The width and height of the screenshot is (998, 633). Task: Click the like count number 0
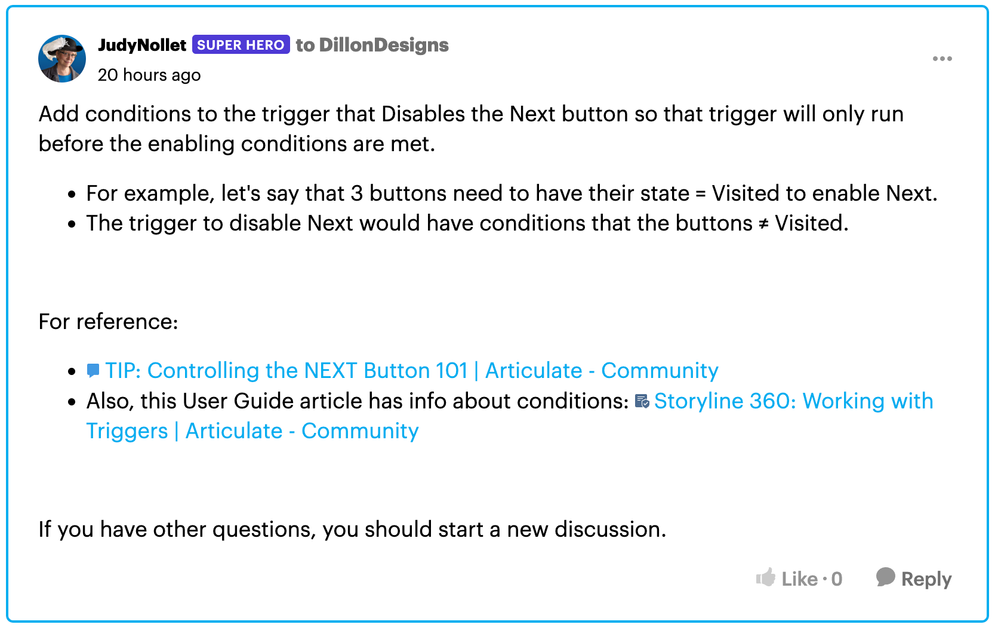(x=836, y=579)
